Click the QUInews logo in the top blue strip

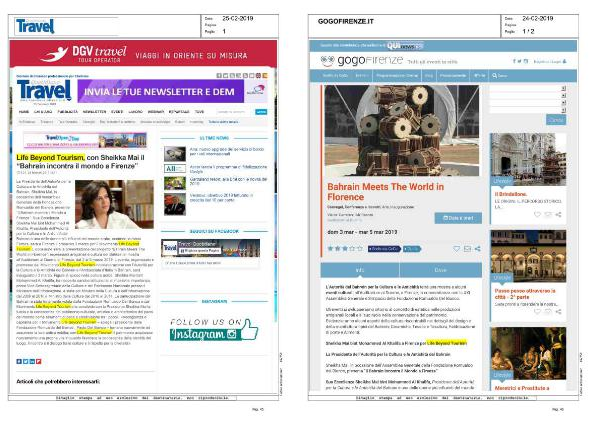click(405, 46)
